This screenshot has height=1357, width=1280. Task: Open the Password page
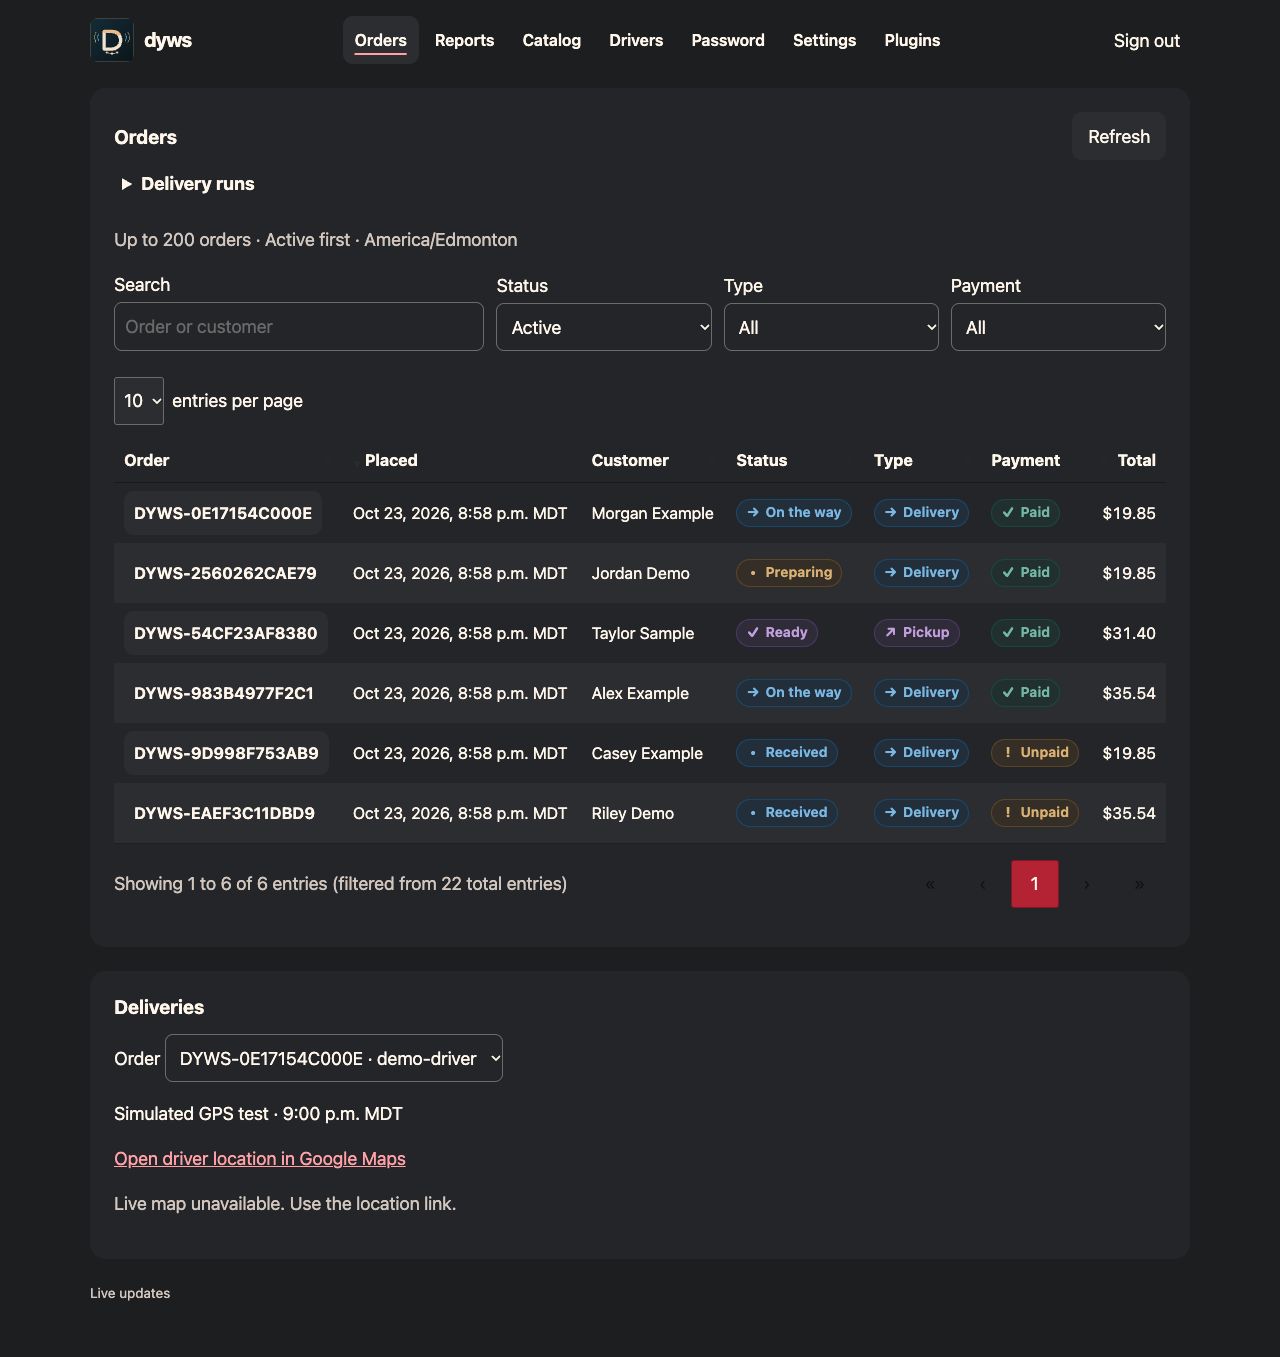[x=728, y=40]
